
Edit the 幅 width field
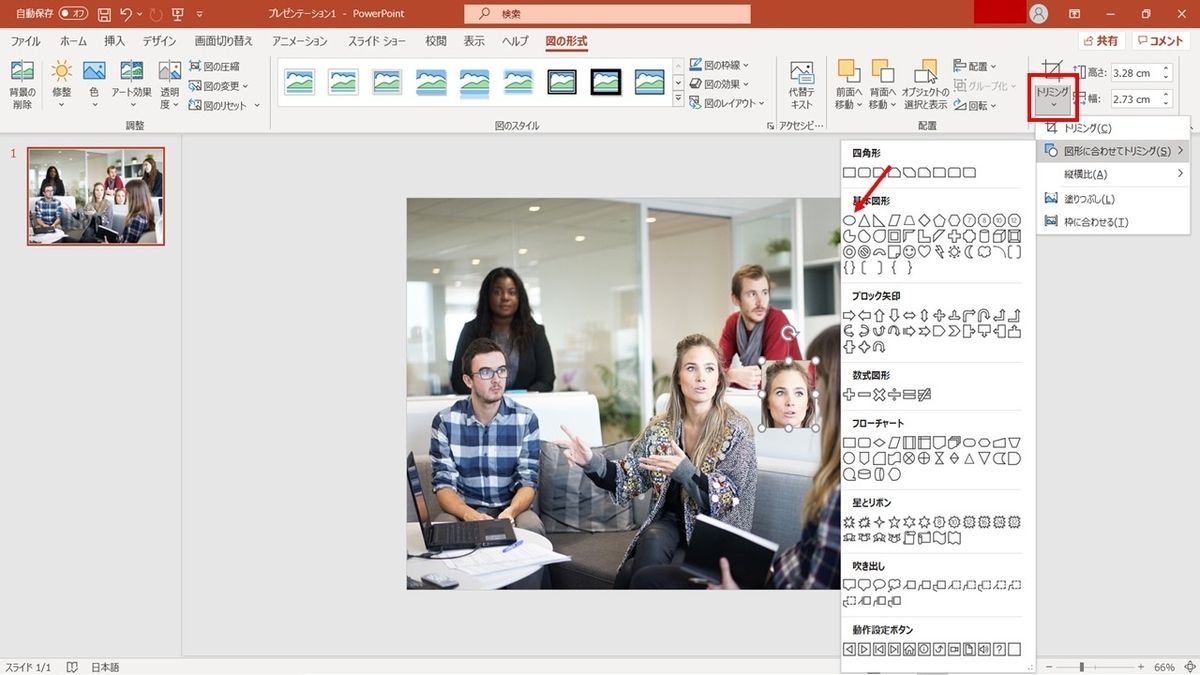pos(1141,99)
